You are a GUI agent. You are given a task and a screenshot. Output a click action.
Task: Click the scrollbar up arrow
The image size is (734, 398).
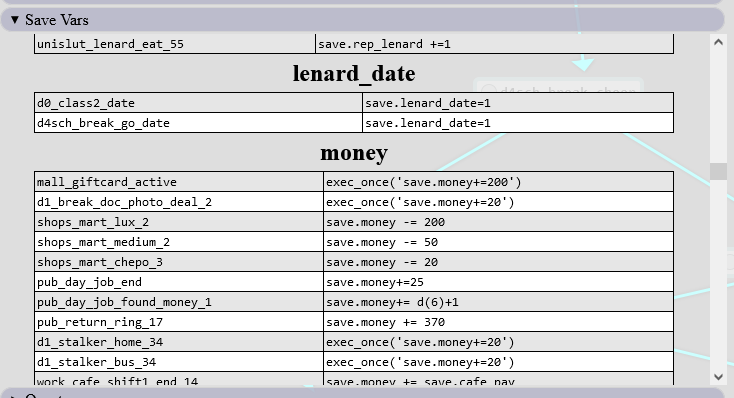718,42
